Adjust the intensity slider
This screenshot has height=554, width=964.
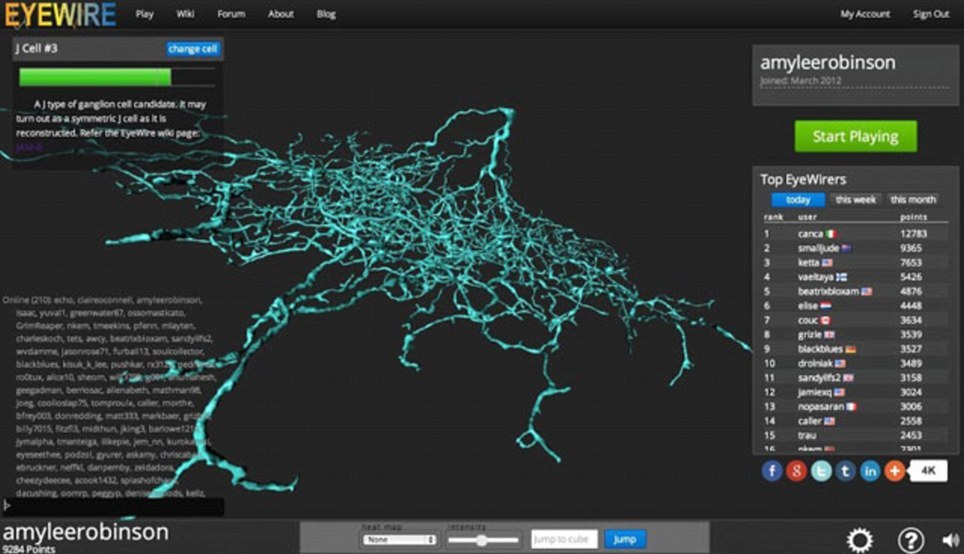click(483, 540)
